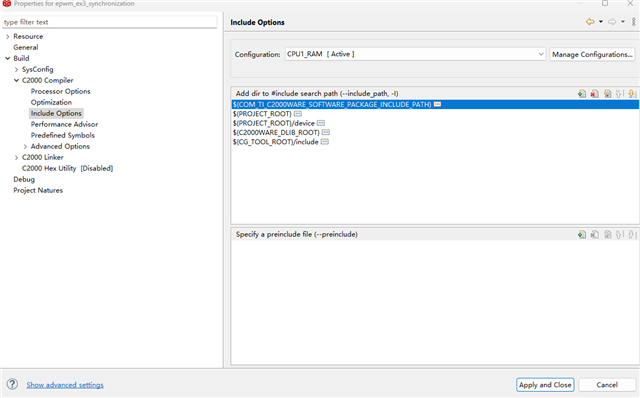The width and height of the screenshot is (640, 398).
Task: Click ellipsis badge beside ${C2000WARE_DLIB_ROOT}
Action: point(326,132)
